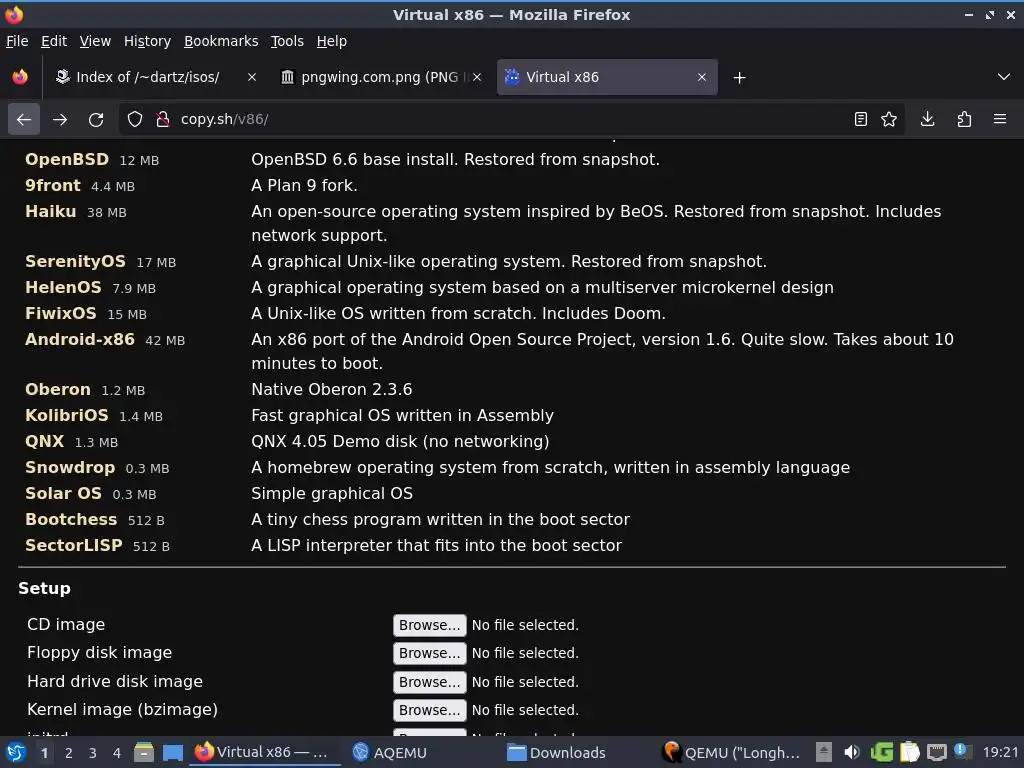The height and width of the screenshot is (768, 1024).
Task: Show site connection security info
Action: coord(163,120)
